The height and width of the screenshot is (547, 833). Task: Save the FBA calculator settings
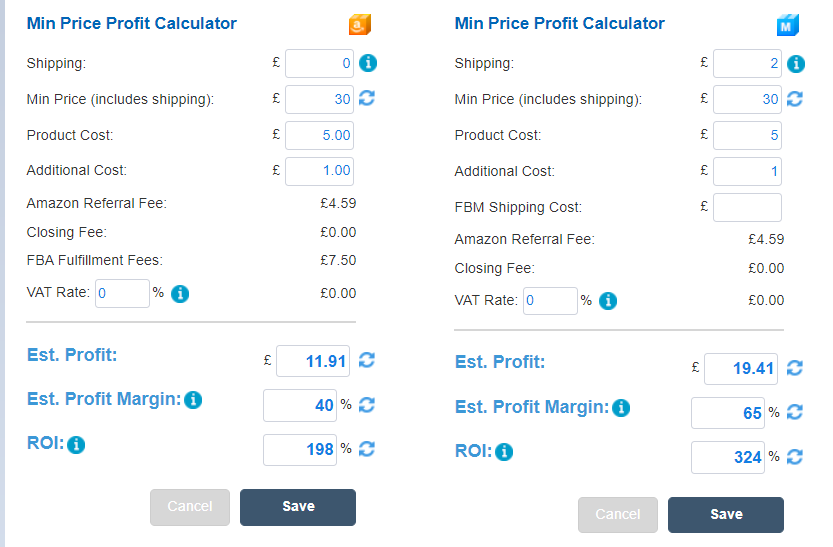(297, 507)
